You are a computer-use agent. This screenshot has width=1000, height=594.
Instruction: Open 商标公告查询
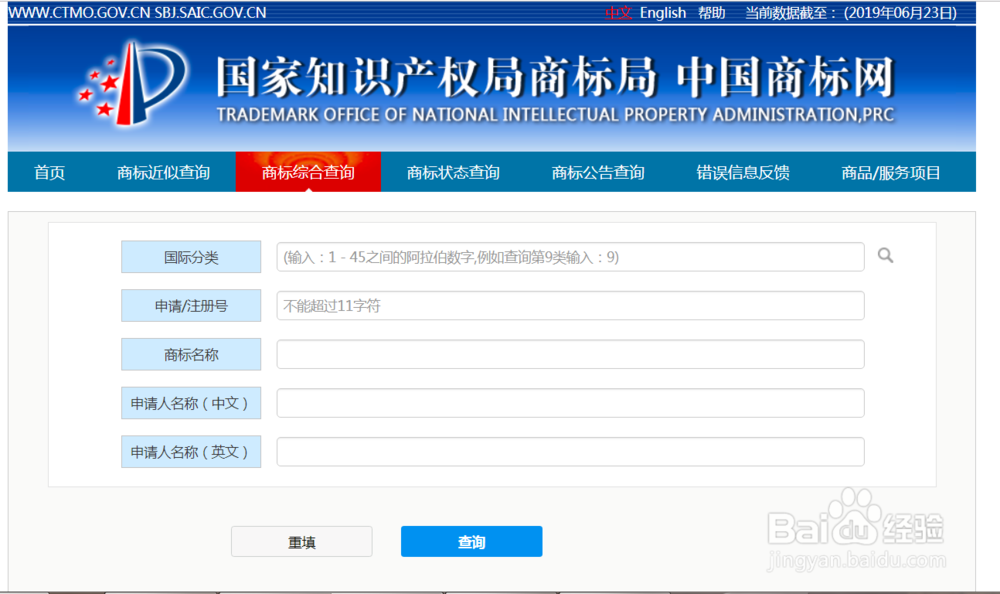pos(596,171)
